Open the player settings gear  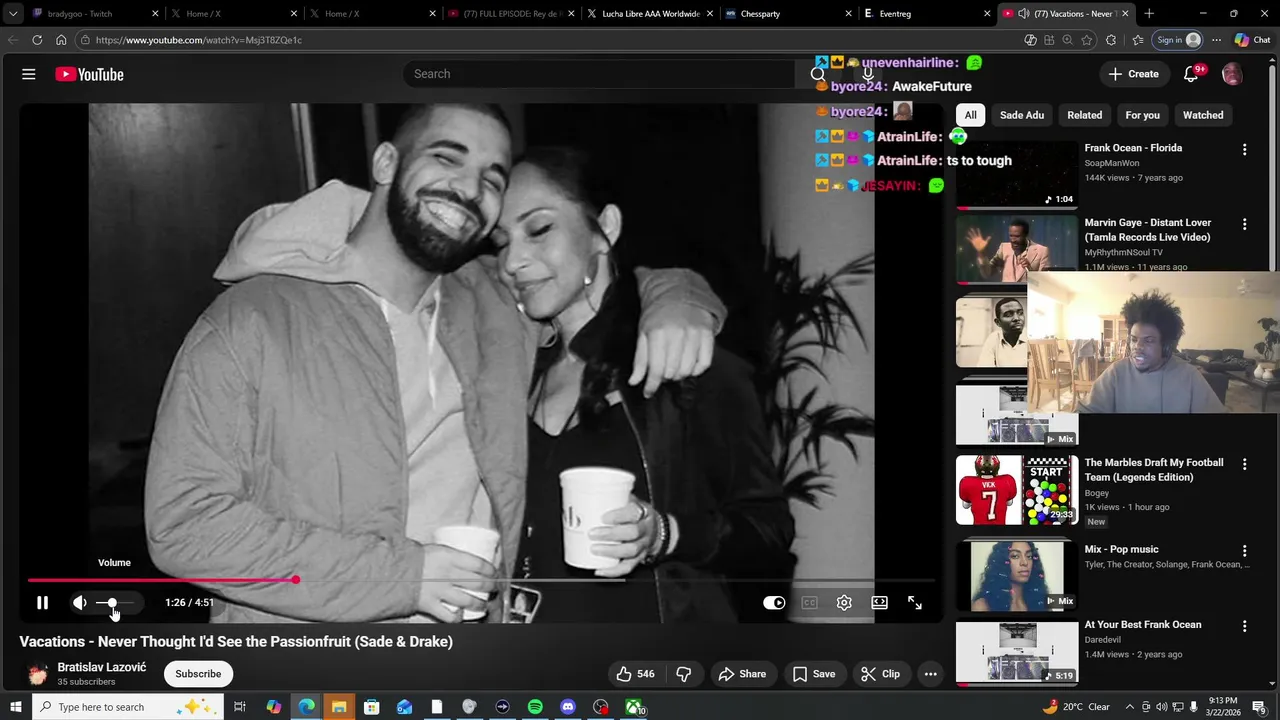point(844,602)
